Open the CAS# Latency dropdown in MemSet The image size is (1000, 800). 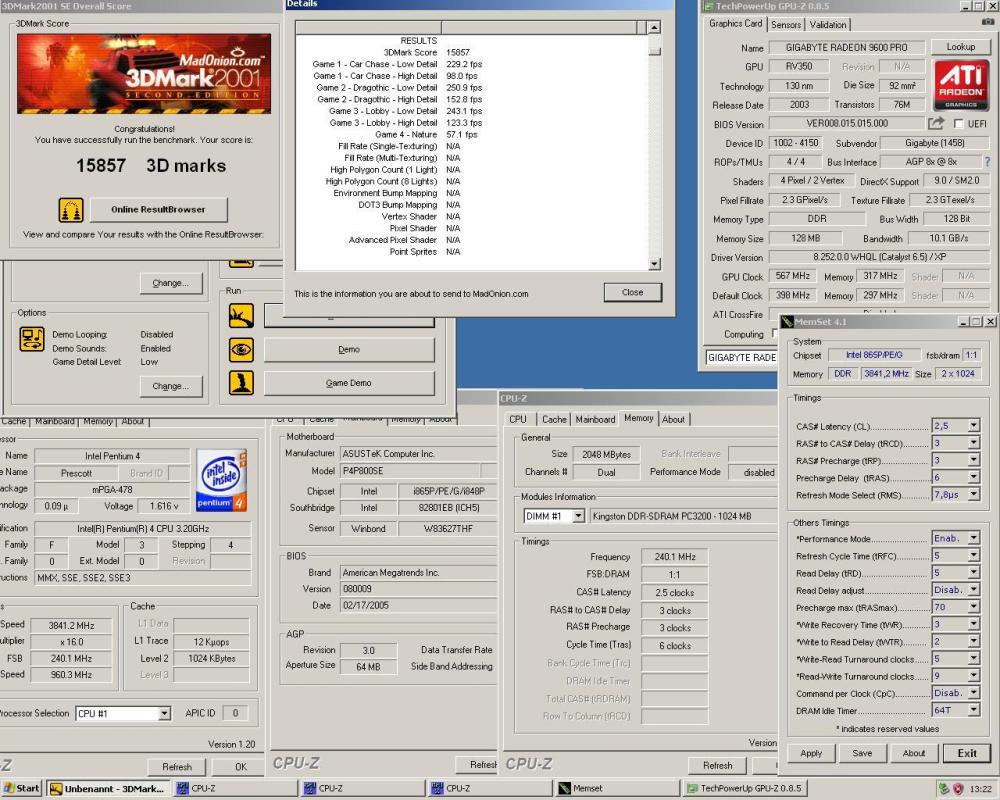point(973,426)
